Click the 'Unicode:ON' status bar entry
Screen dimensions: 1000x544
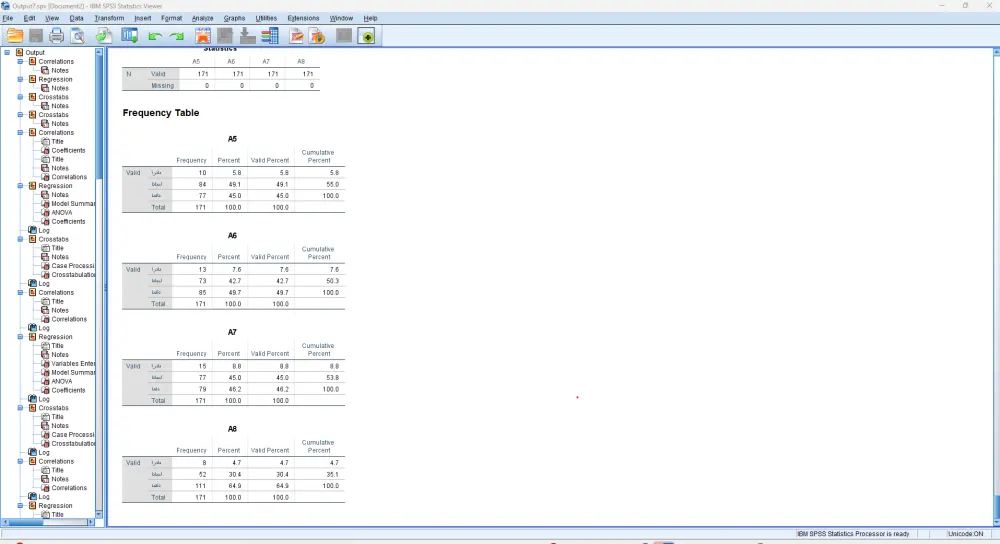(965, 534)
